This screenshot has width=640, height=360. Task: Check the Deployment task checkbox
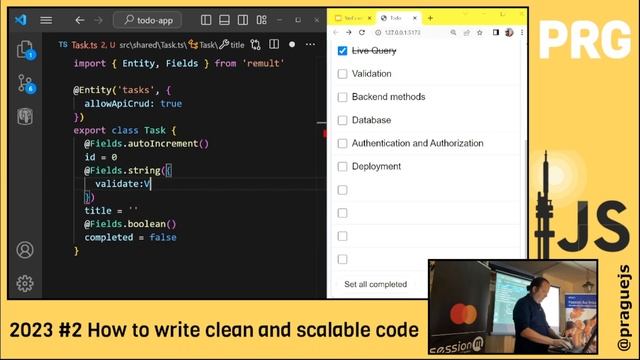coord(342,167)
